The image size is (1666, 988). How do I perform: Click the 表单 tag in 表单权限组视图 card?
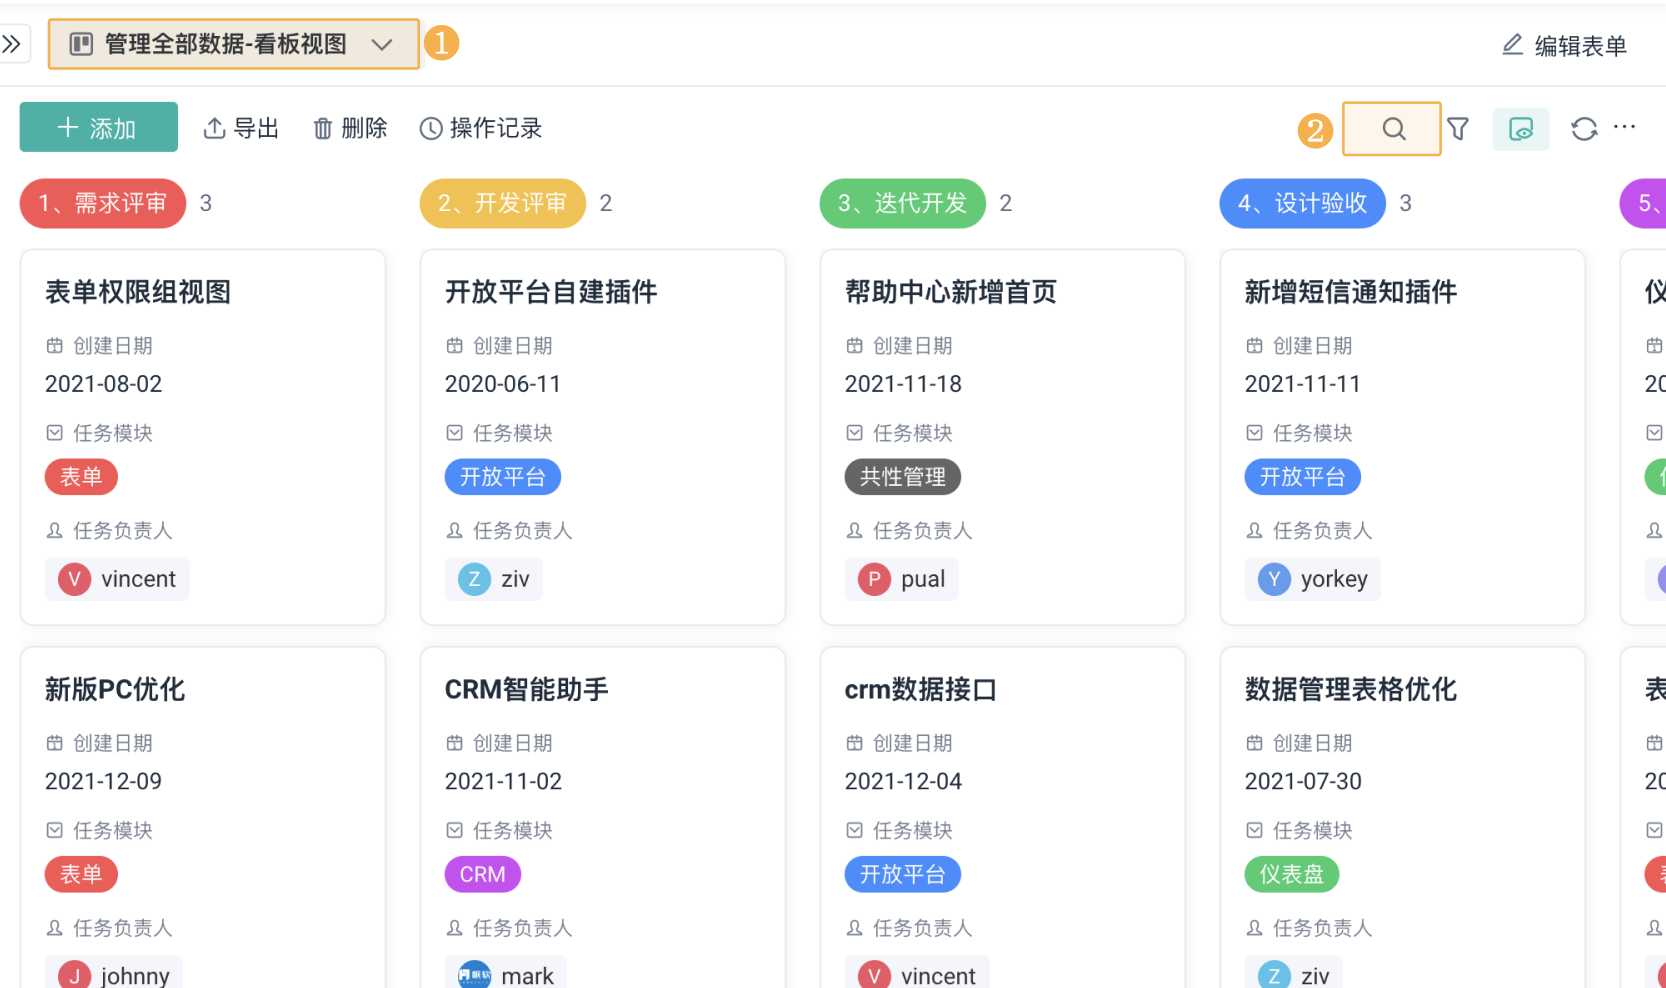pyautogui.click(x=81, y=477)
